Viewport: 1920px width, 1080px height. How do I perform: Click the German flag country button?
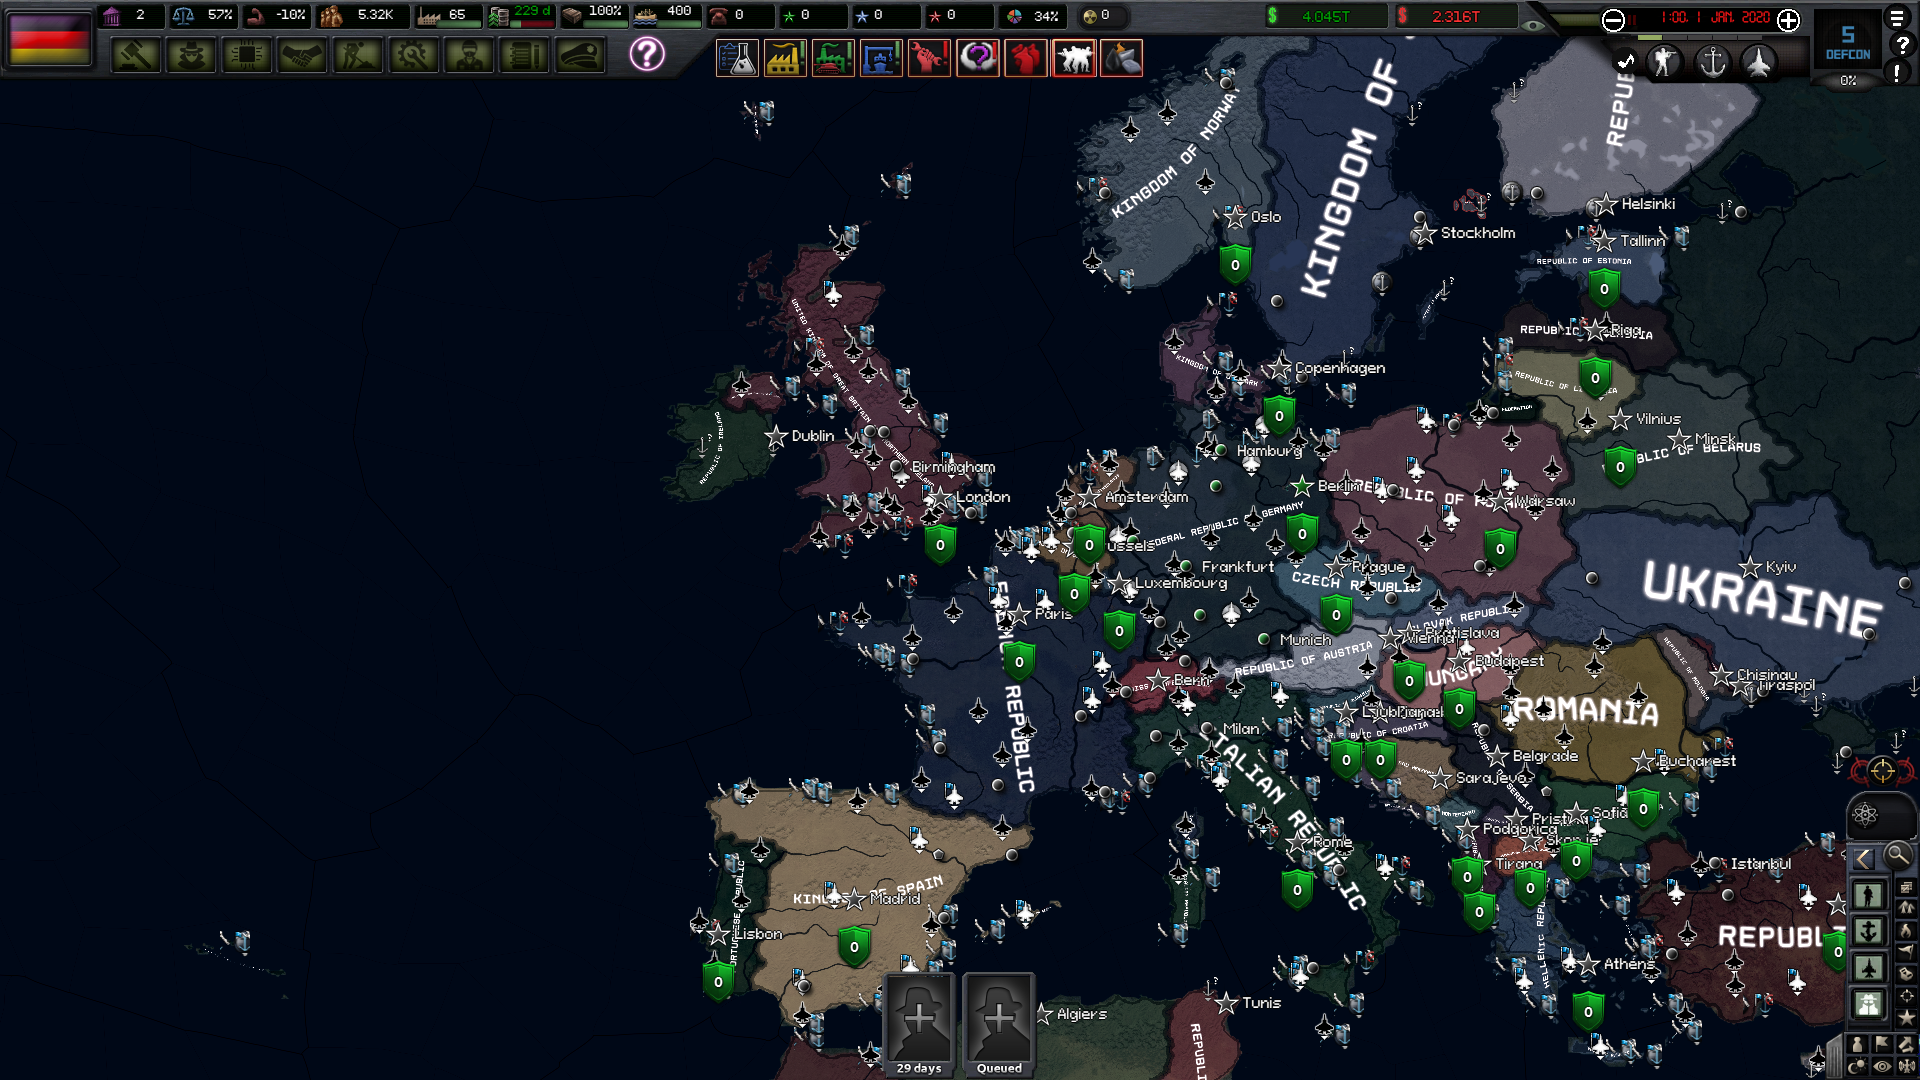(49, 38)
